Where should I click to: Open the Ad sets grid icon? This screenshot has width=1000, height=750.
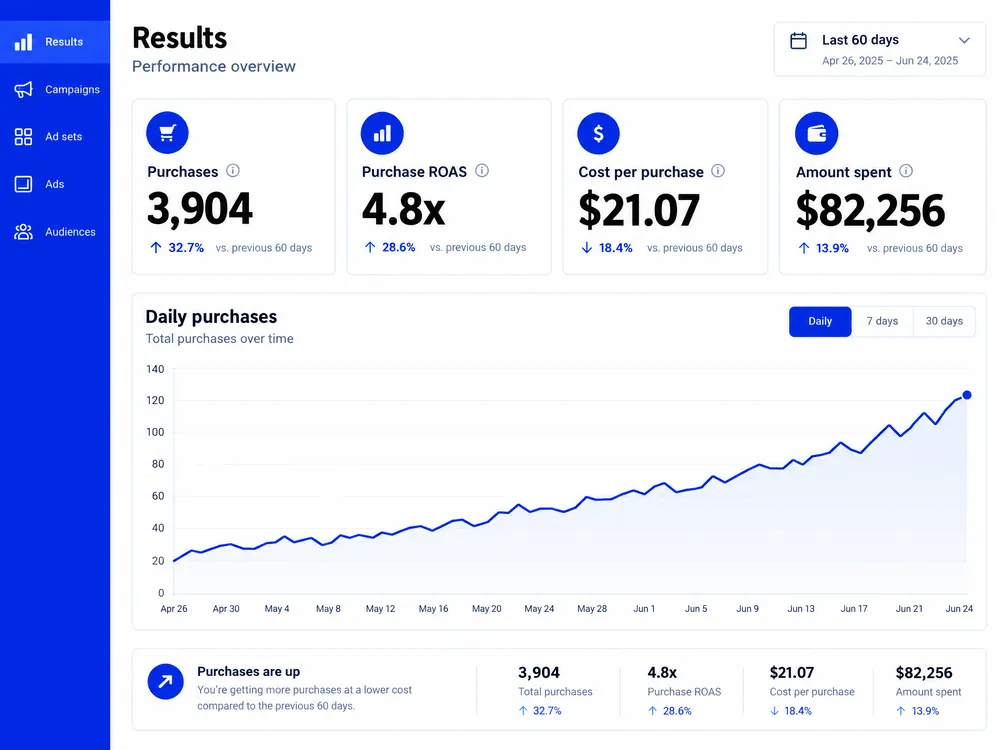coord(24,136)
